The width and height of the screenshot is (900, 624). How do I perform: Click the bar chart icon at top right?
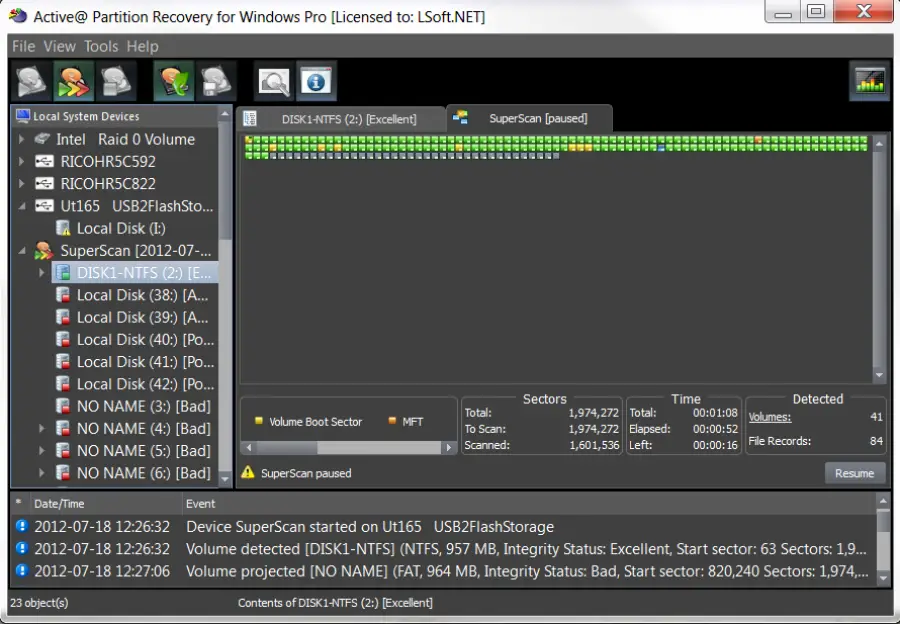870,81
